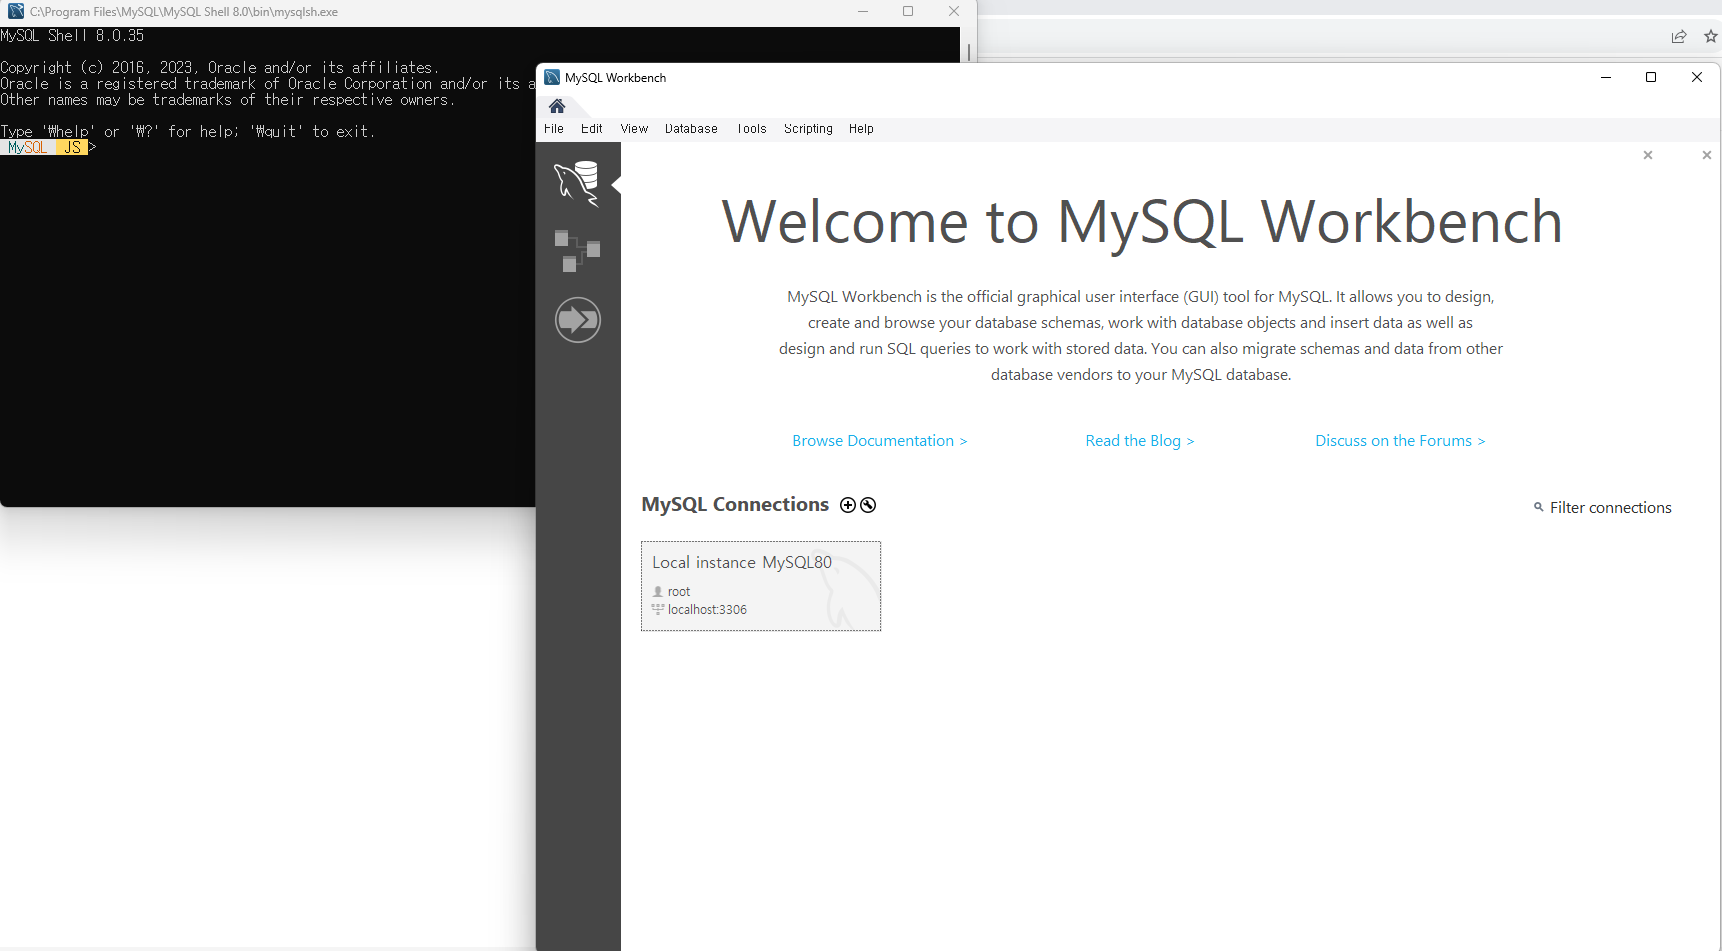Maximize the MySQL Shell window
1722x951 pixels.
[x=908, y=11]
